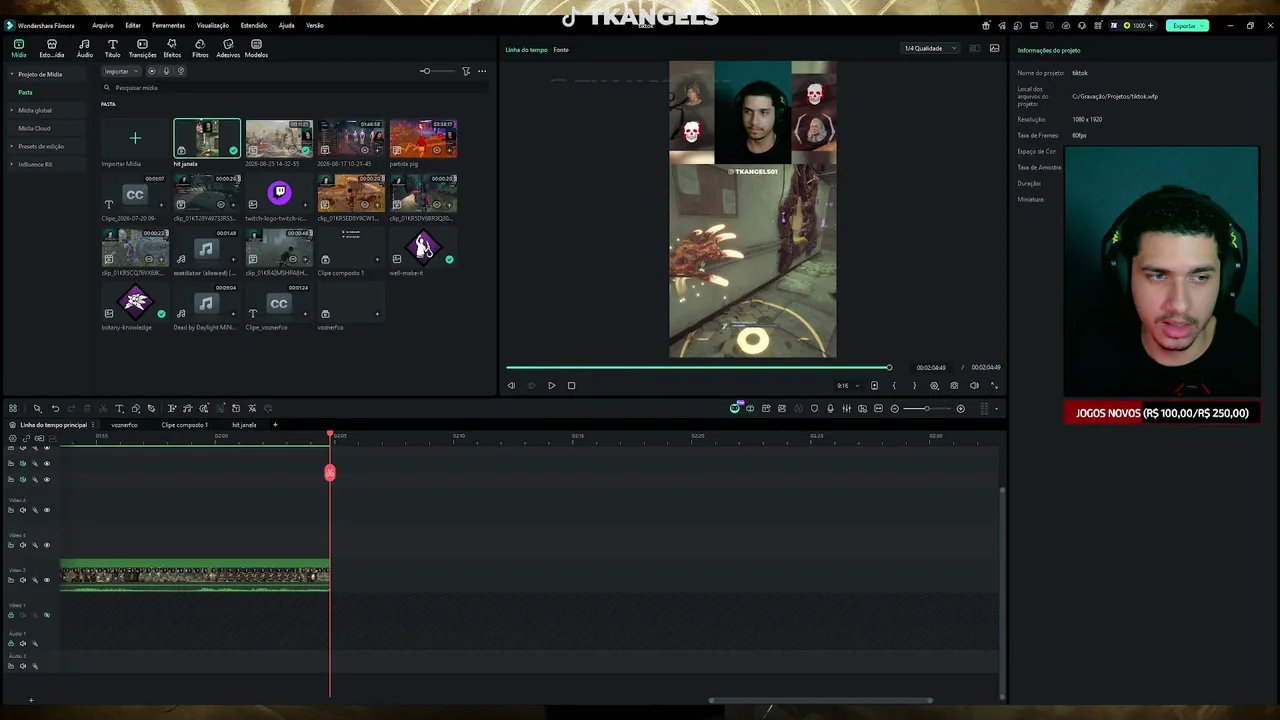Image resolution: width=1280 pixels, height=720 pixels.
Task: Play the preview video
Action: (x=551, y=385)
